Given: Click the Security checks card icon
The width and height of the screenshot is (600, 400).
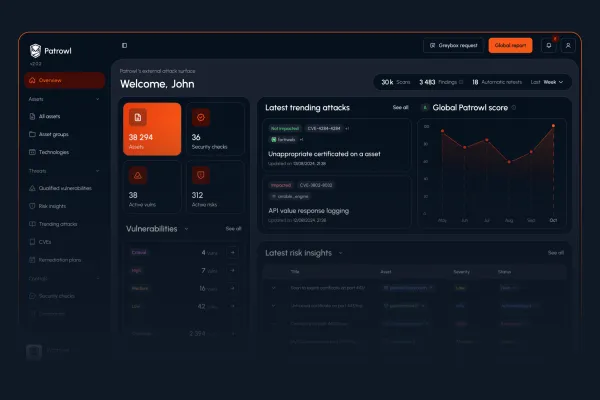Looking at the screenshot, I should (x=201, y=117).
